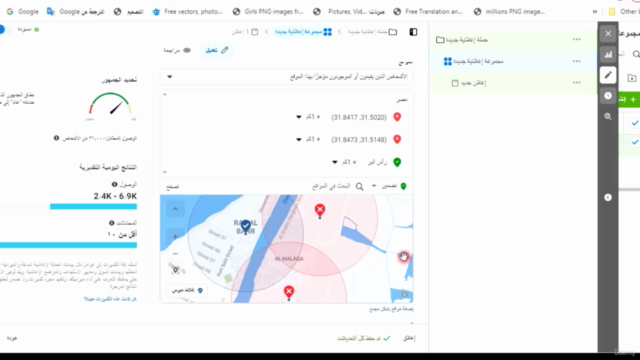Open the options menu (...) for حملة إعلانية جديدة
Viewport: 640px width, 360px height.
576,40
